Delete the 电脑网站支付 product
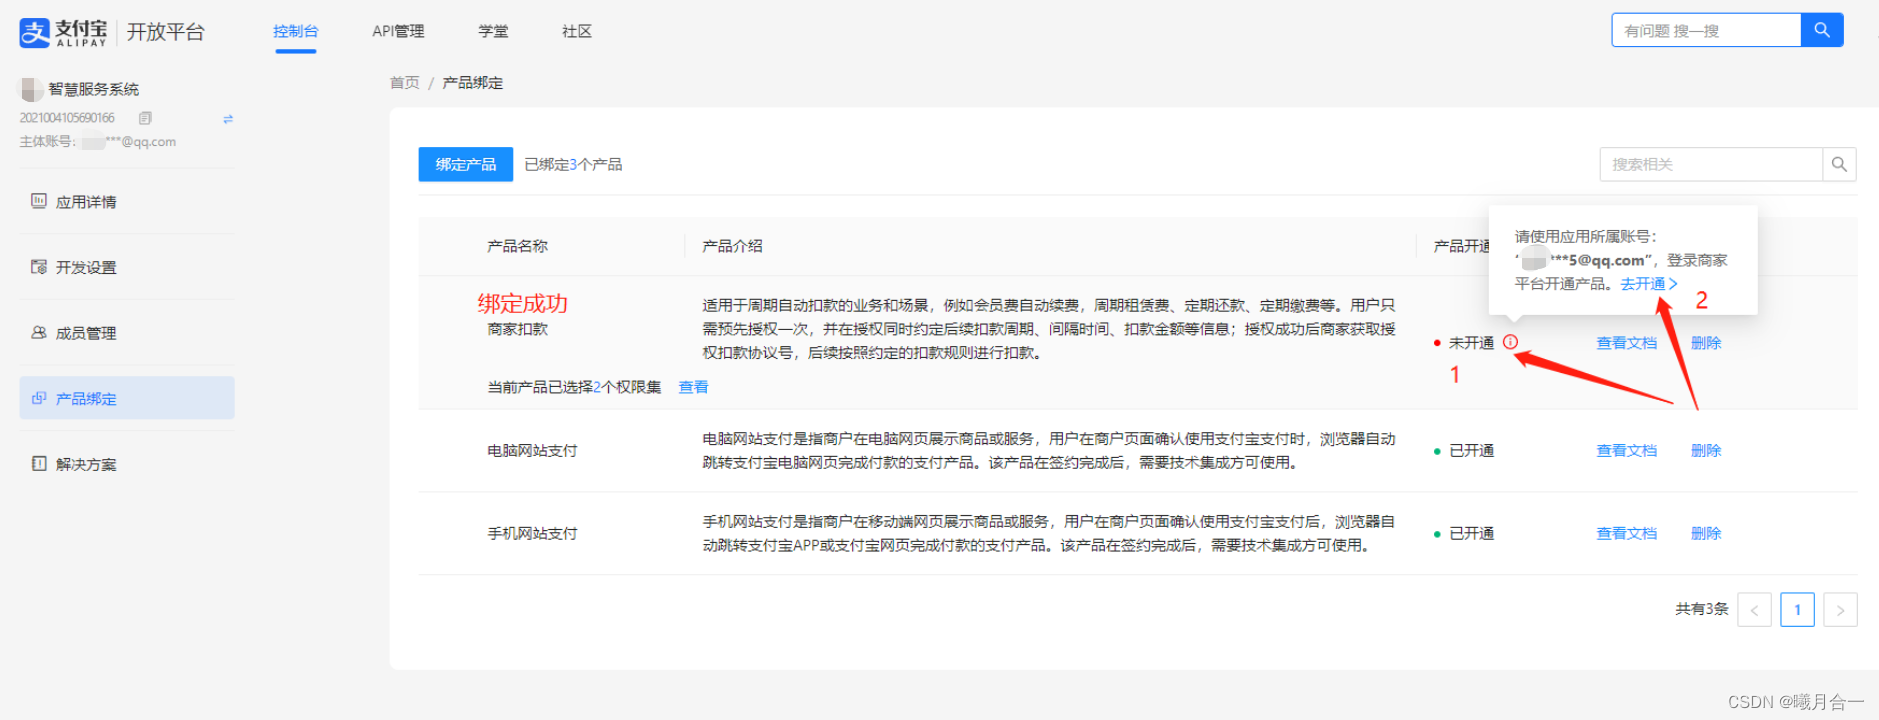This screenshot has width=1879, height=720. point(1706,451)
